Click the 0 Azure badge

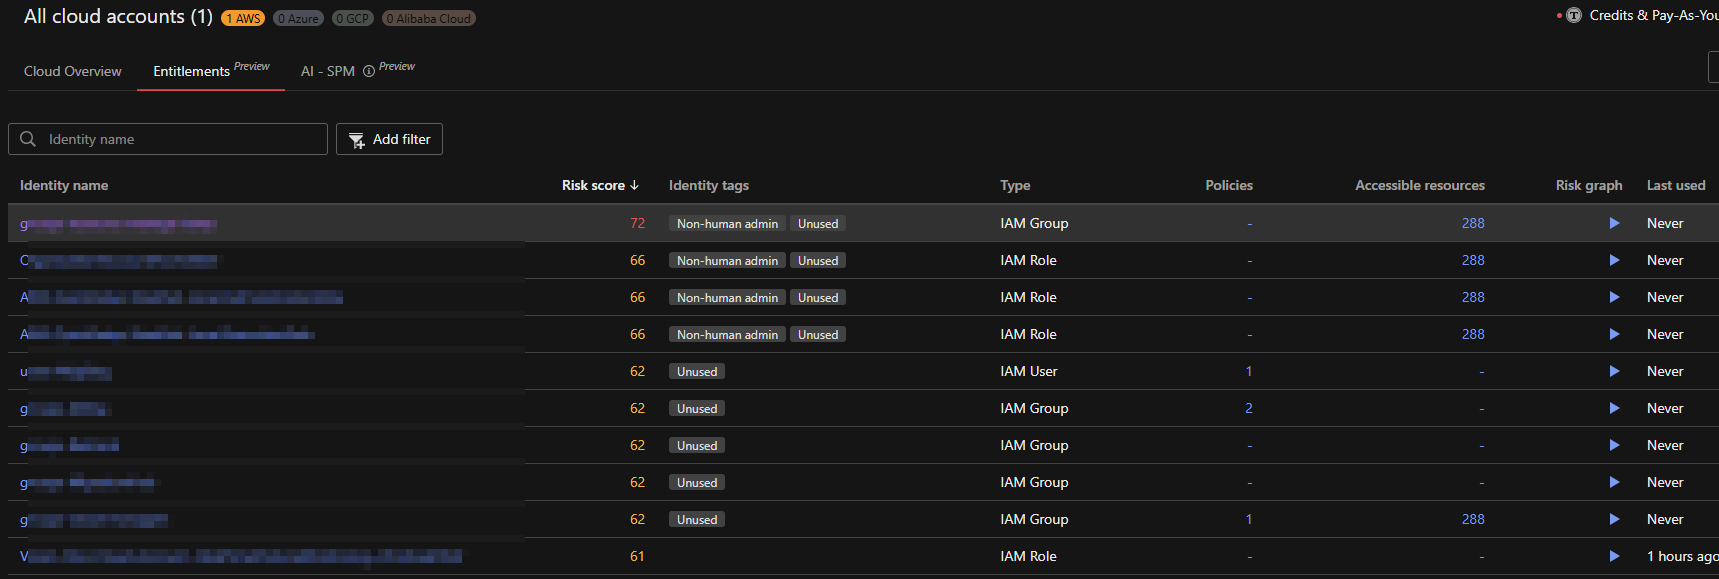(x=298, y=18)
